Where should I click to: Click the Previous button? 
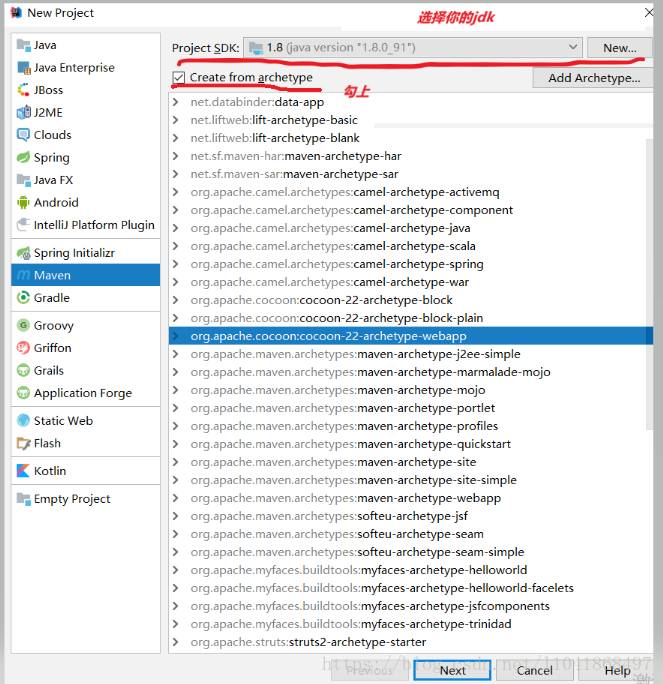click(x=369, y=670)
